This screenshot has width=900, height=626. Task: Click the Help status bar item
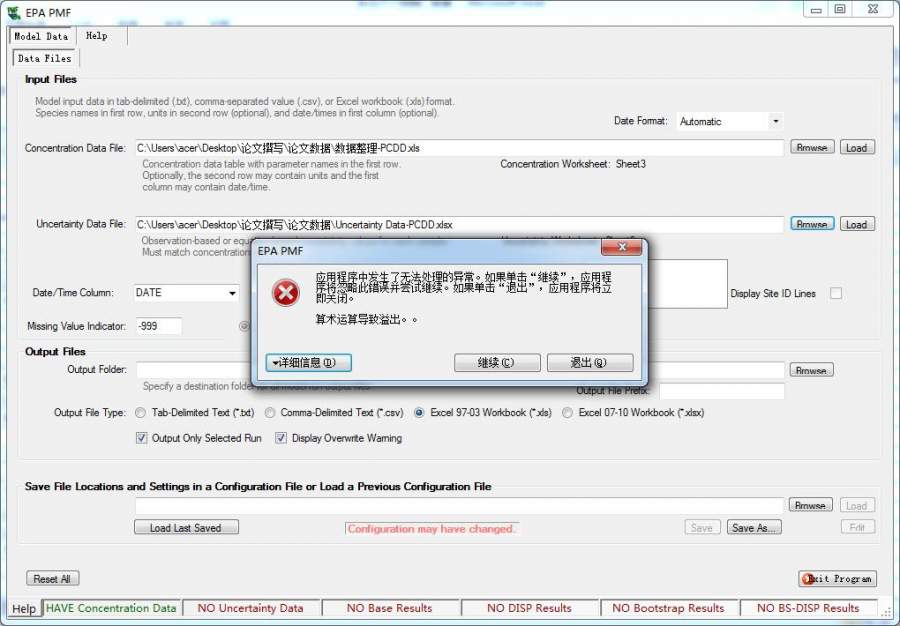[24, 608]
